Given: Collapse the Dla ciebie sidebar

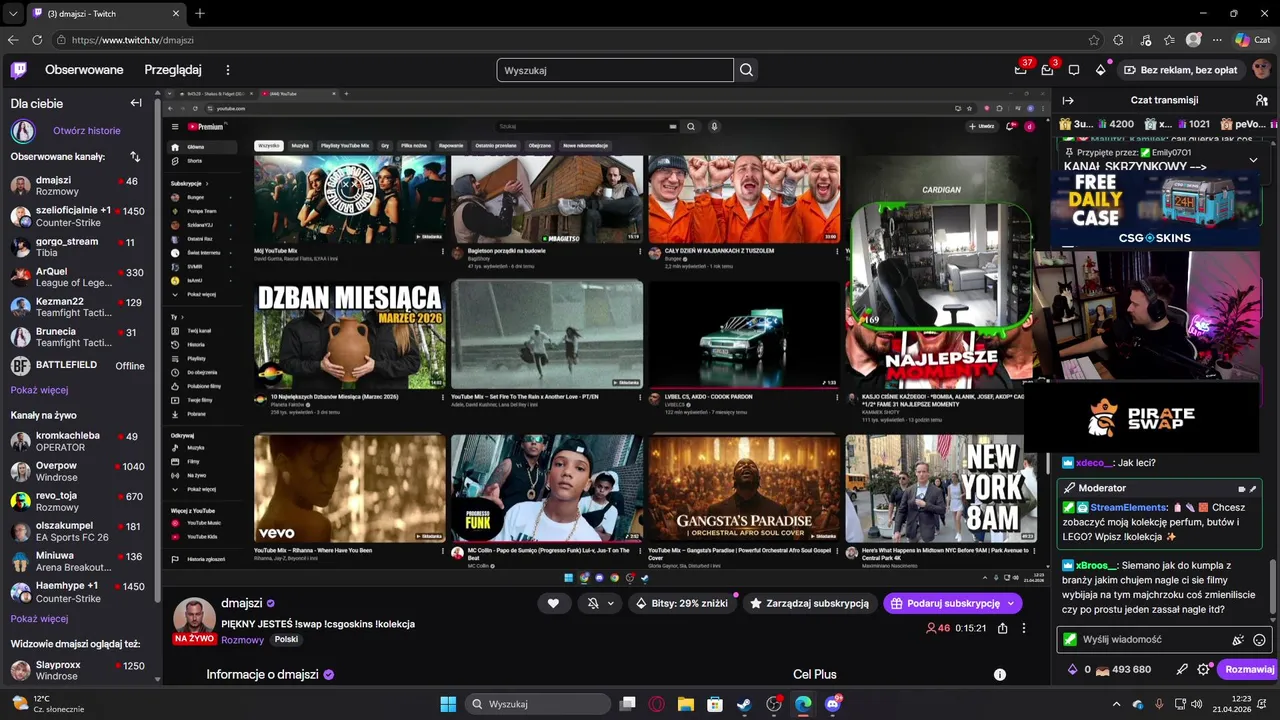Looking at the screenshot, I should (x=136, y=103).
